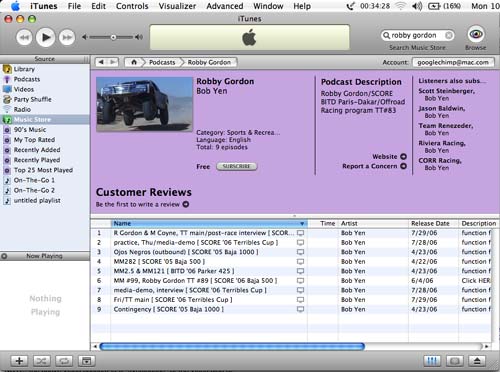Image resolution: width=500 pixels, height=372 pixels.
Task: Click the add playlist plus button
Action: point(19,361)
